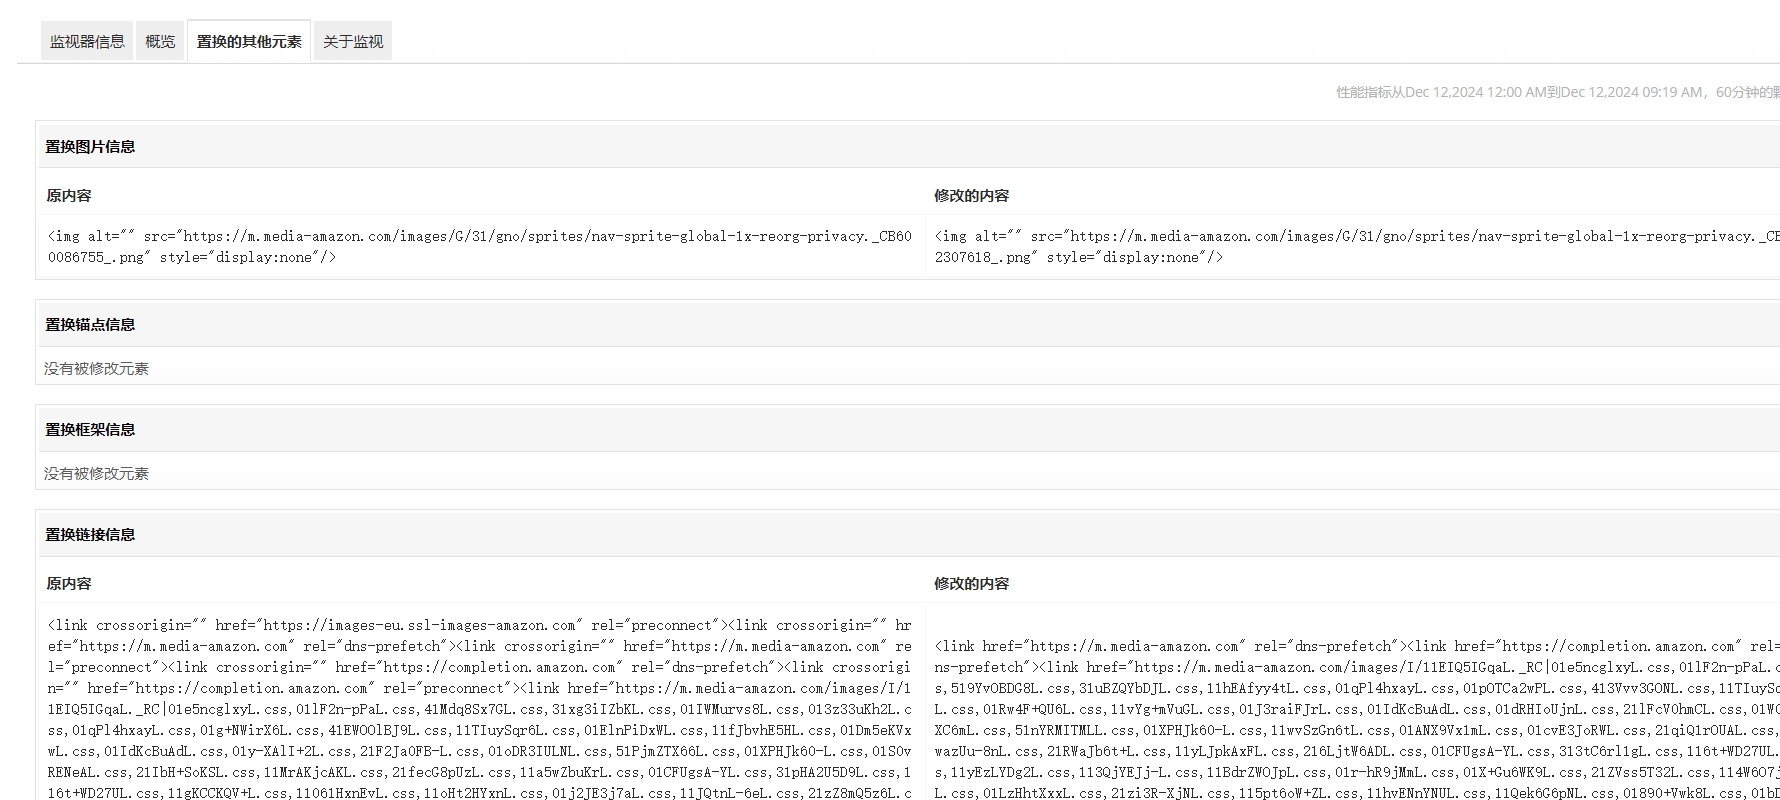Click 没有被修改元素 under 置换锚点信息

click(96, 368)
